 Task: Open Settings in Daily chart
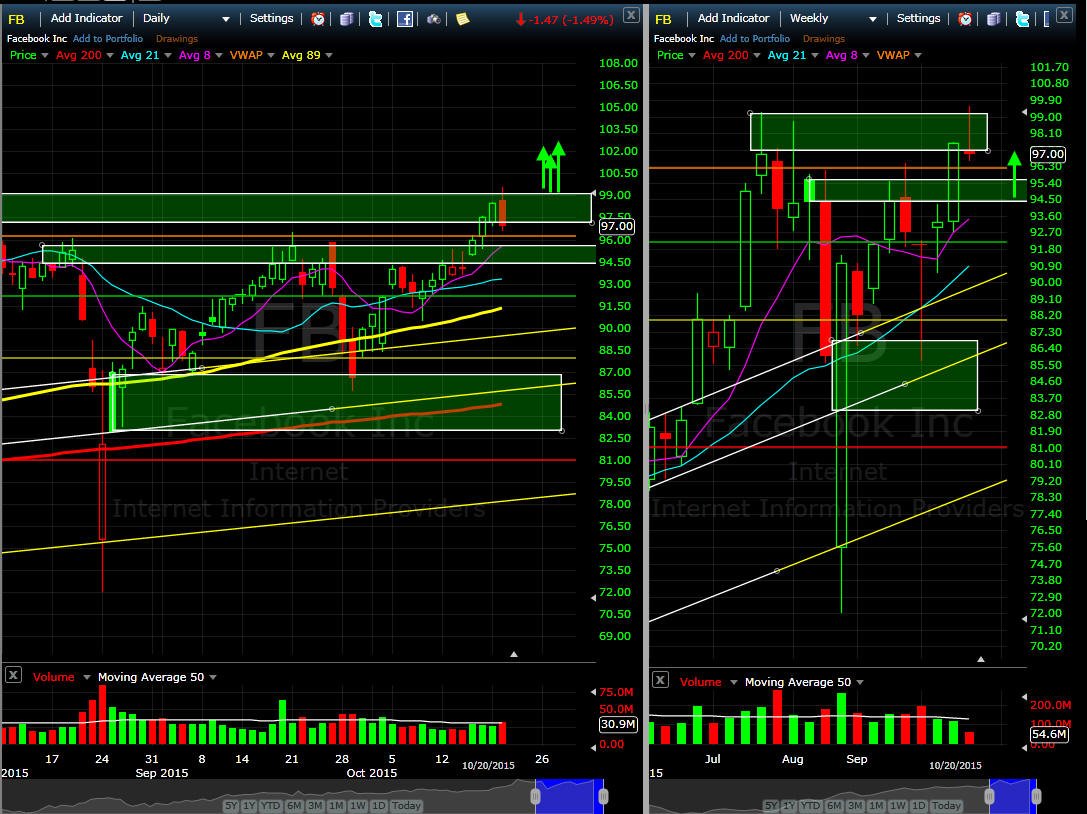[271, 18]
